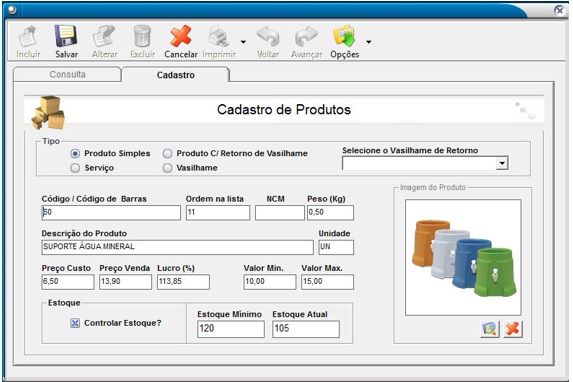Screen dimensions: 573x382
Task: Click the Voltar back arrow icon
Action: click(x=268, y=36)
